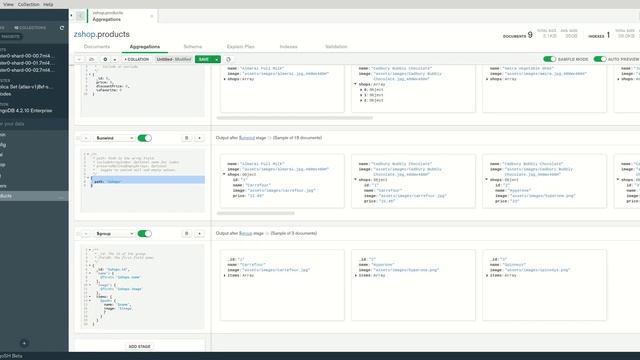Viewport: 640px width, 360px height.
Task: Create a database with the sidebar plus button
Action: coord(24,343)
